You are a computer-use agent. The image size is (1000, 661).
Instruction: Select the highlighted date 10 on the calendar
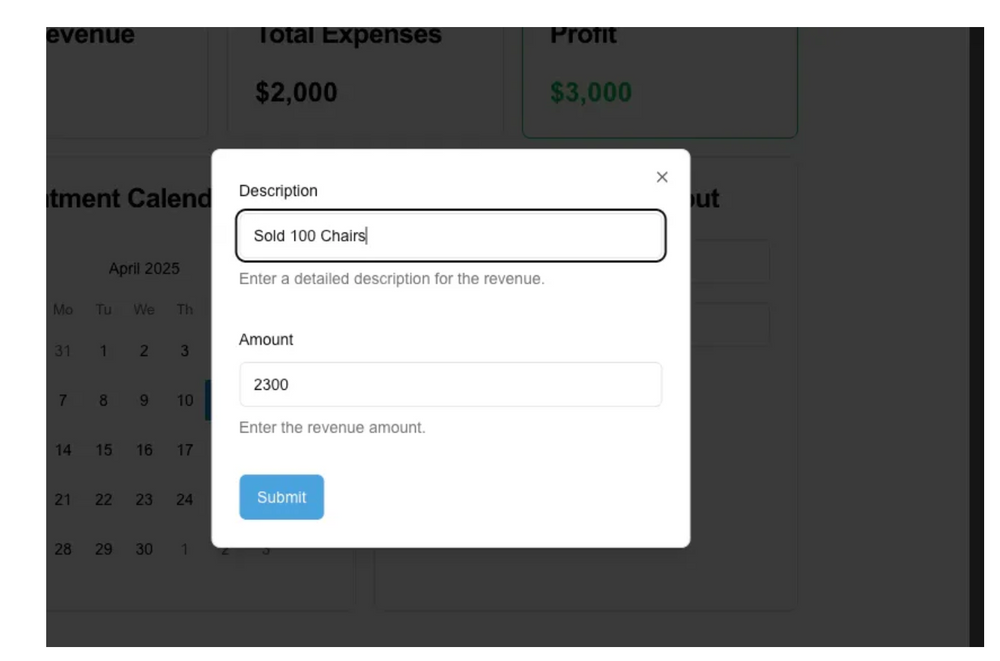click(184, 400)
